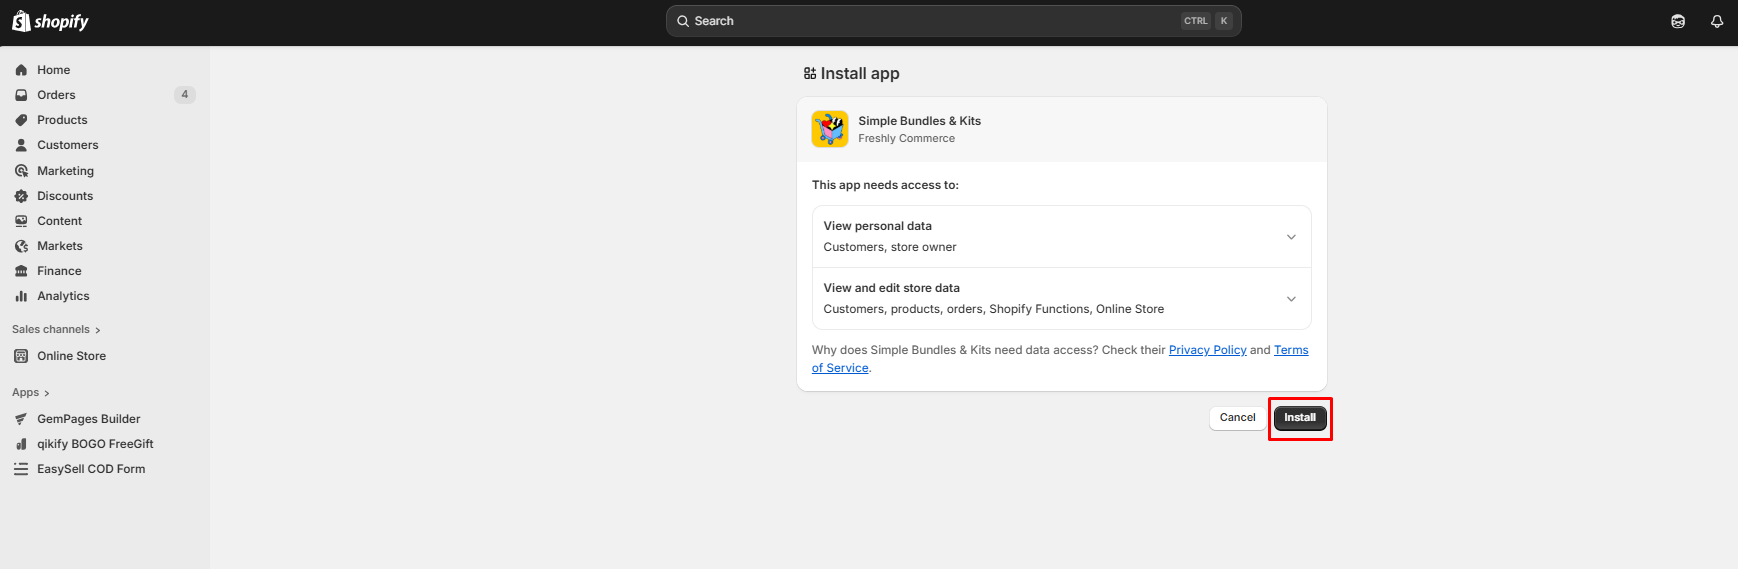Image resolution: width=1738 pixels, height=569 pixels.
Task: Open the account avatar icon
Action: (x=1678, y=21)
